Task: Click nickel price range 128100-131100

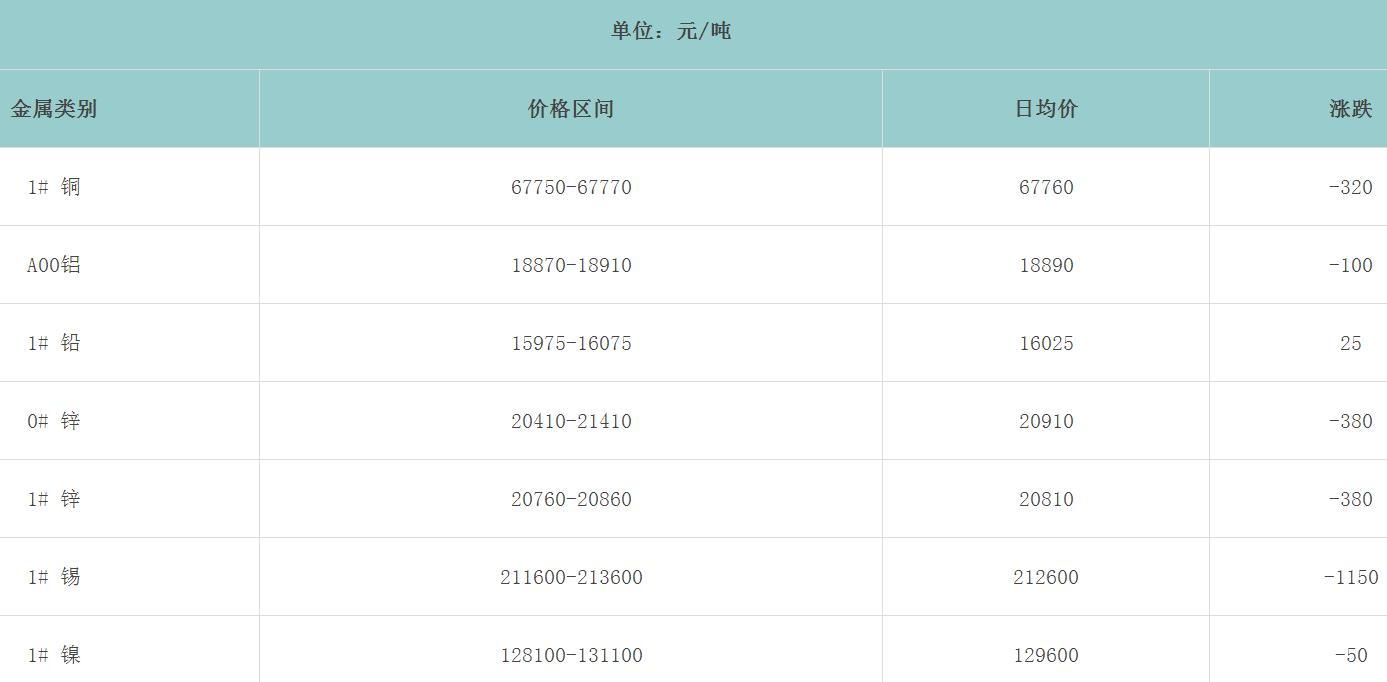Action: pos(571,655)
